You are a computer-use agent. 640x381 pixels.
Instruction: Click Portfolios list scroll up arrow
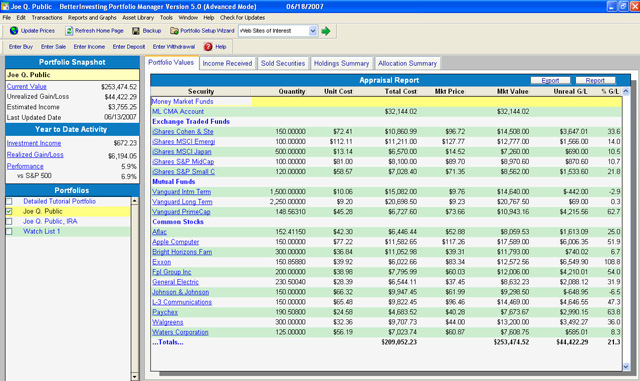point(134,201)
